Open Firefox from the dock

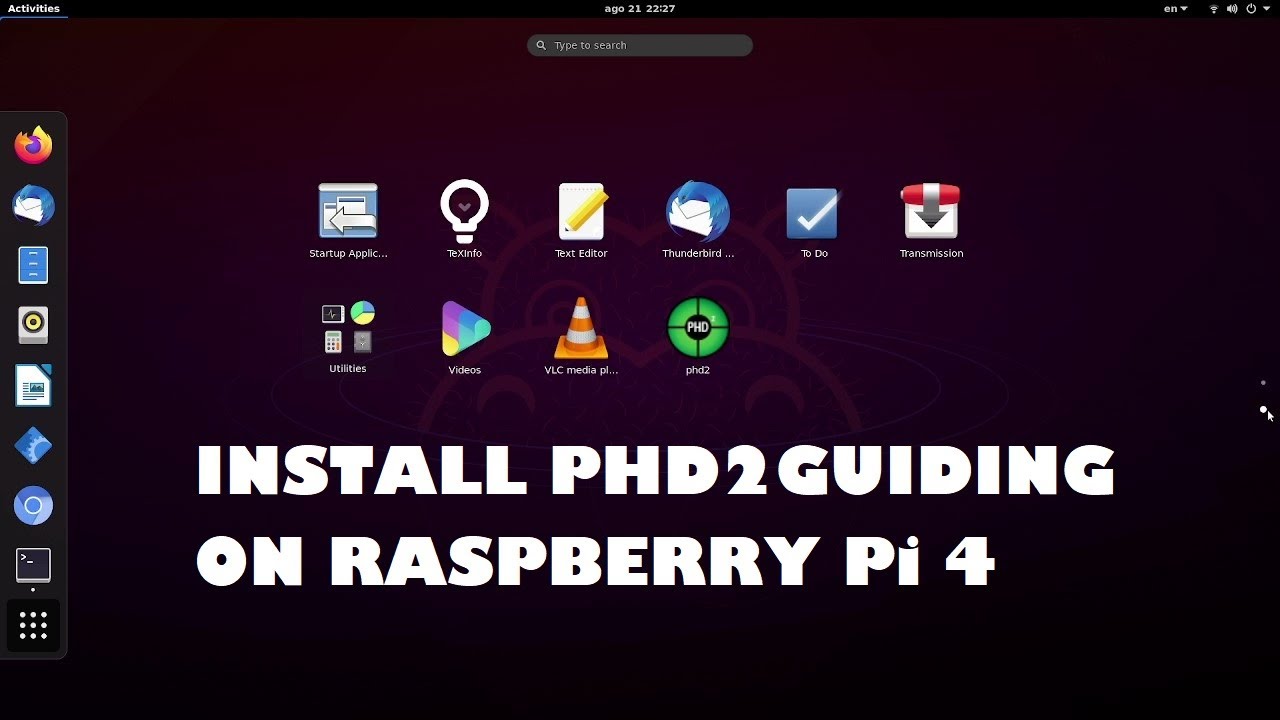point(33,145)
